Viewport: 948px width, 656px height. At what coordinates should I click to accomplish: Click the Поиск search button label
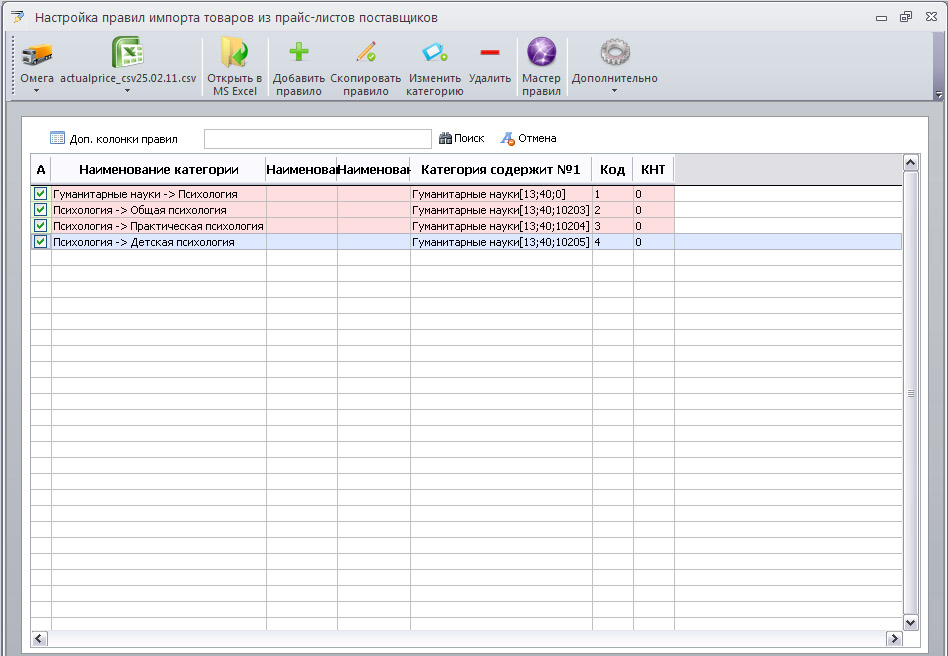click(469, 138)
